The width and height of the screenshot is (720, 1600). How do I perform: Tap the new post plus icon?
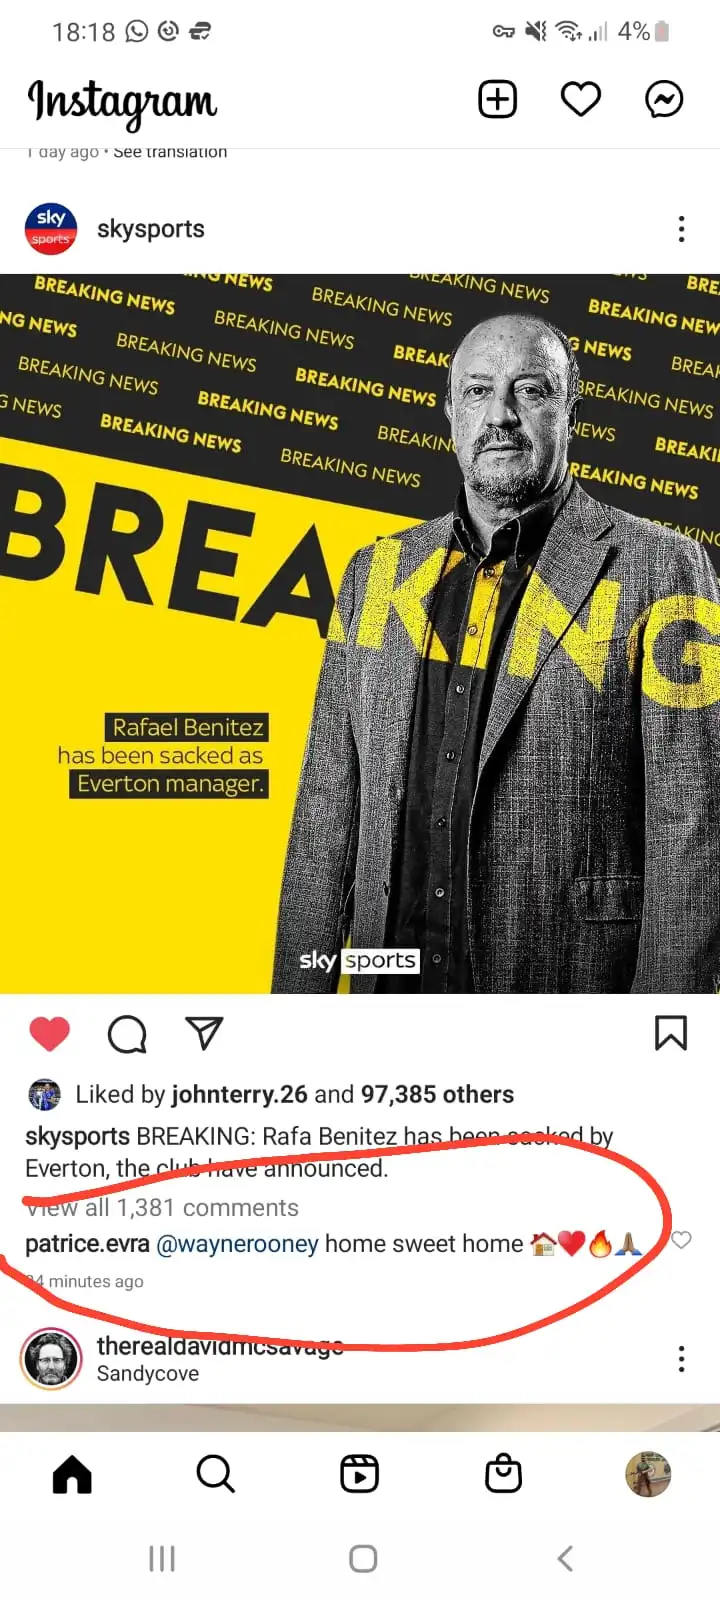pyautogui.click(x=498, y=99)
